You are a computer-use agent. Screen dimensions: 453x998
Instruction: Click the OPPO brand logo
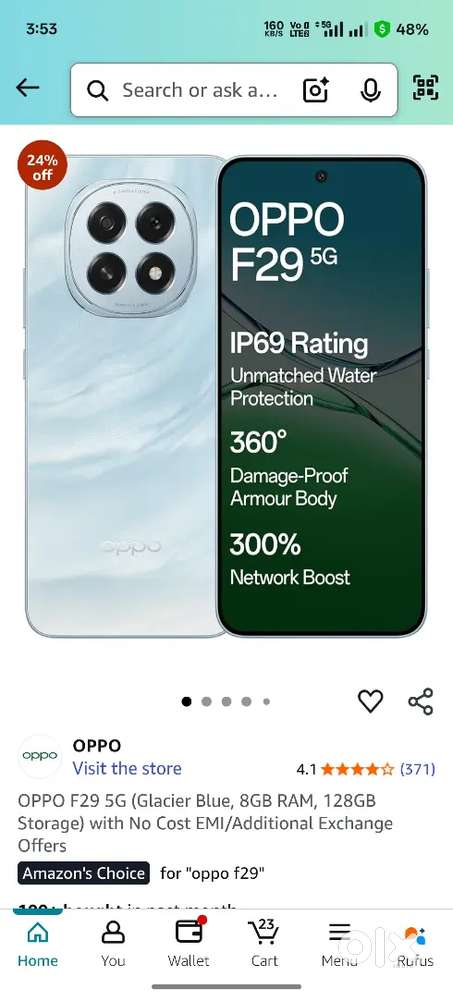tap(39, 756)
